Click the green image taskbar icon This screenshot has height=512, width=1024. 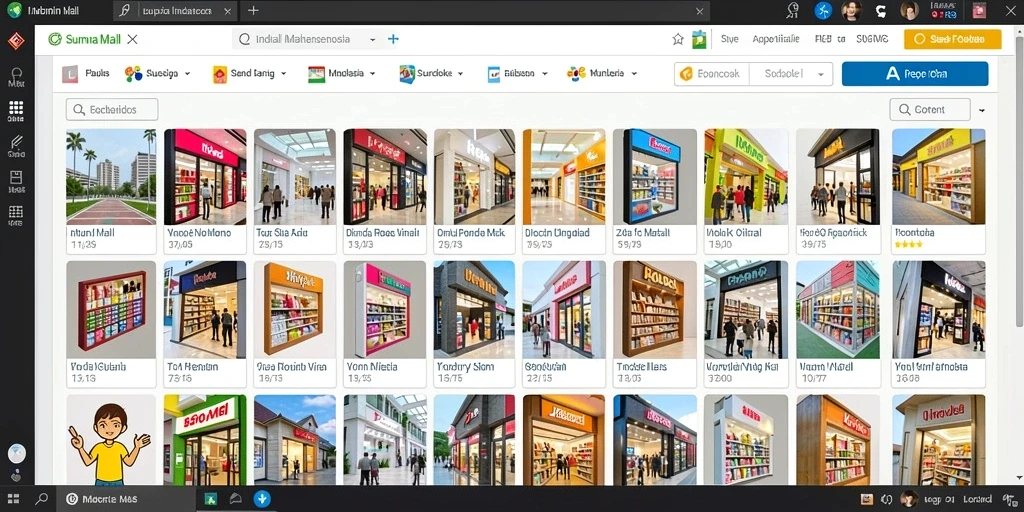pos(211,500)
